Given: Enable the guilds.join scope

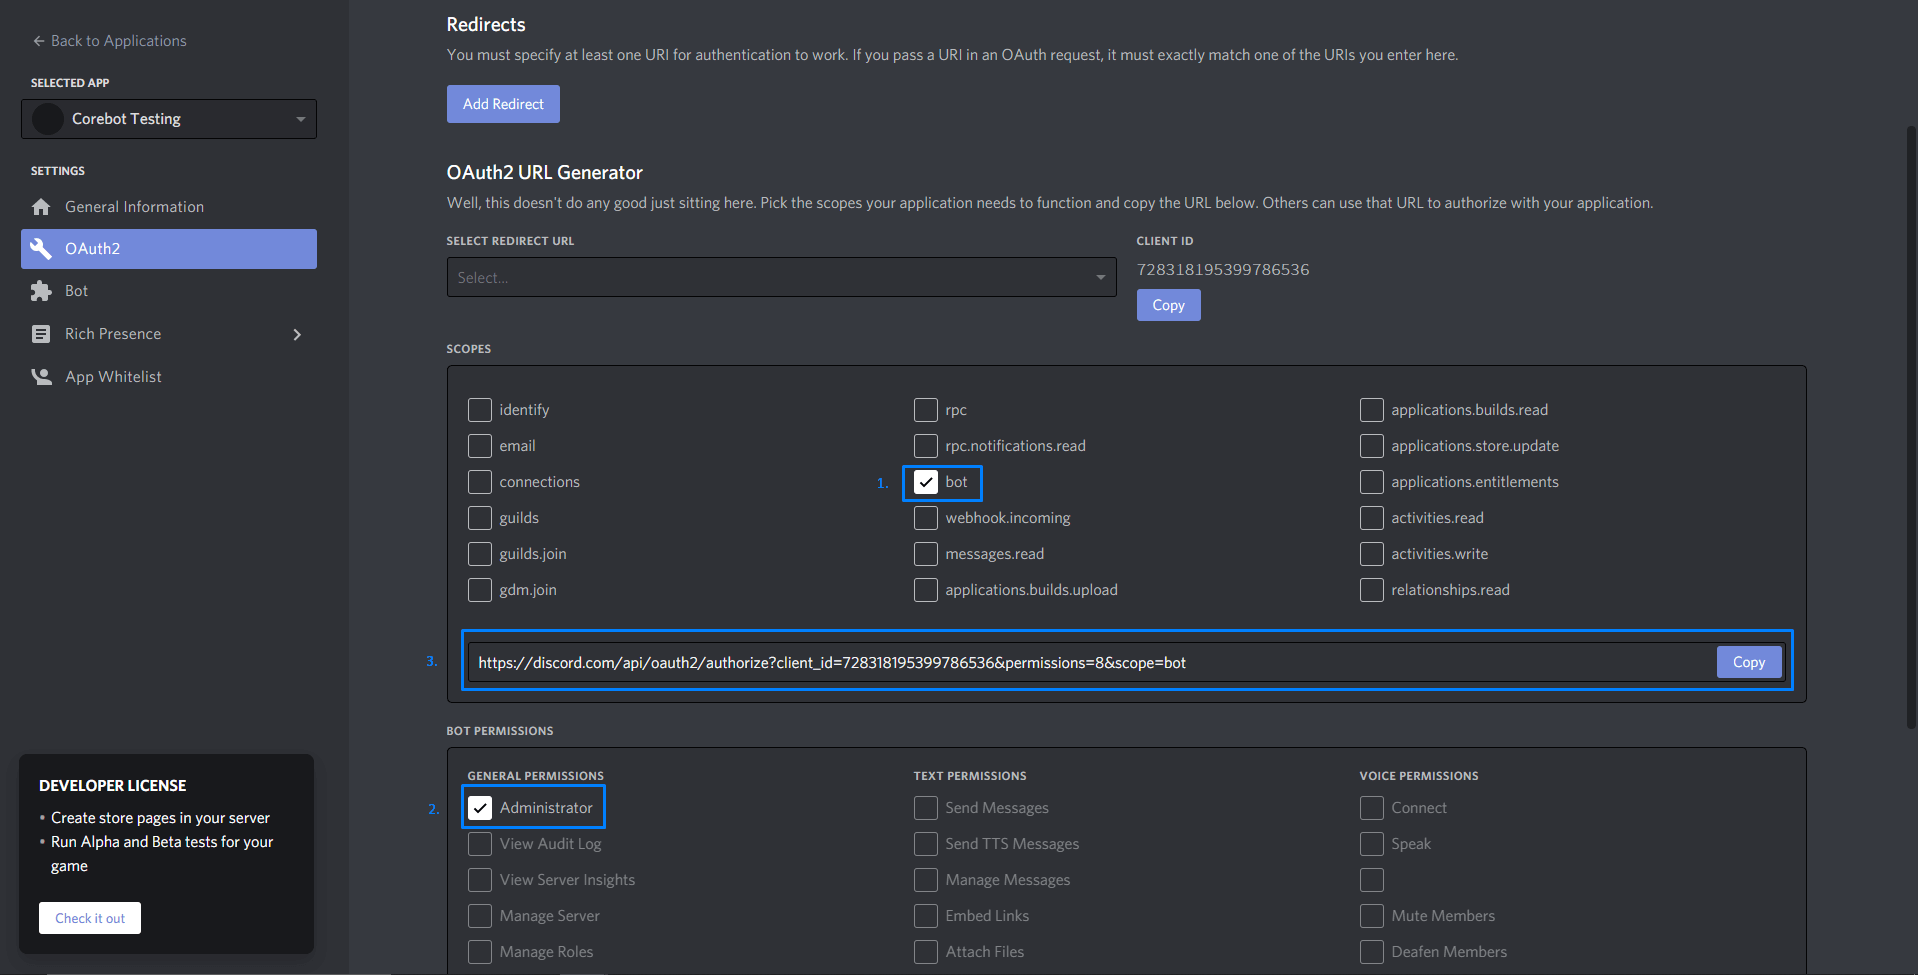Looking at the screenshot, I should [x=480, y=554].
